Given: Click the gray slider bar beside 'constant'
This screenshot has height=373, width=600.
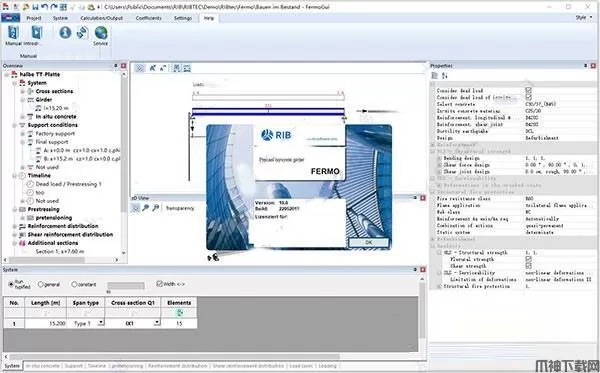Looking at the screenshot, I should coord(126,285).
